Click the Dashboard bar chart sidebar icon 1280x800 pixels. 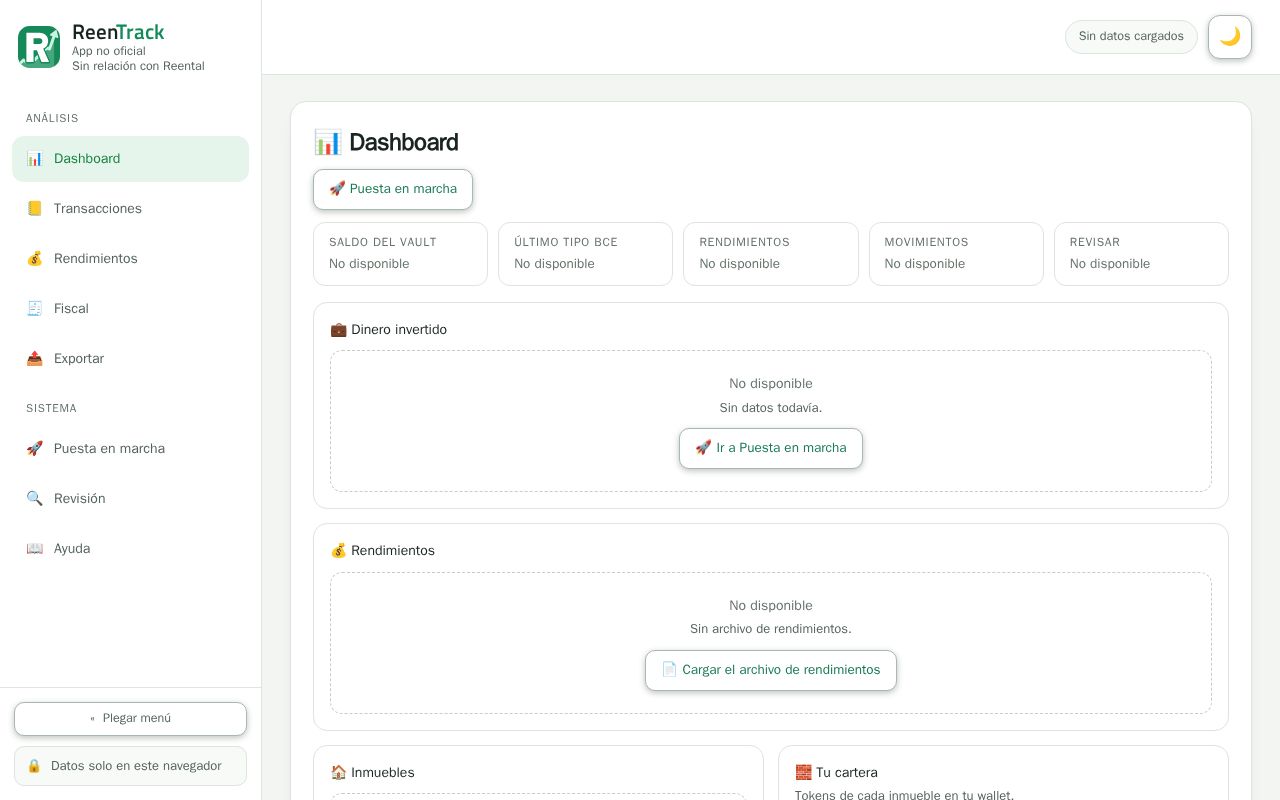tap(35, 159)
